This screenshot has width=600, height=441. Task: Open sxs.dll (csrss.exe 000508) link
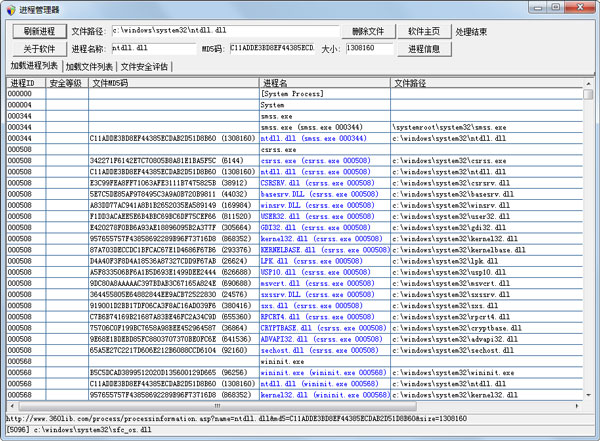[x=311, y=305]
